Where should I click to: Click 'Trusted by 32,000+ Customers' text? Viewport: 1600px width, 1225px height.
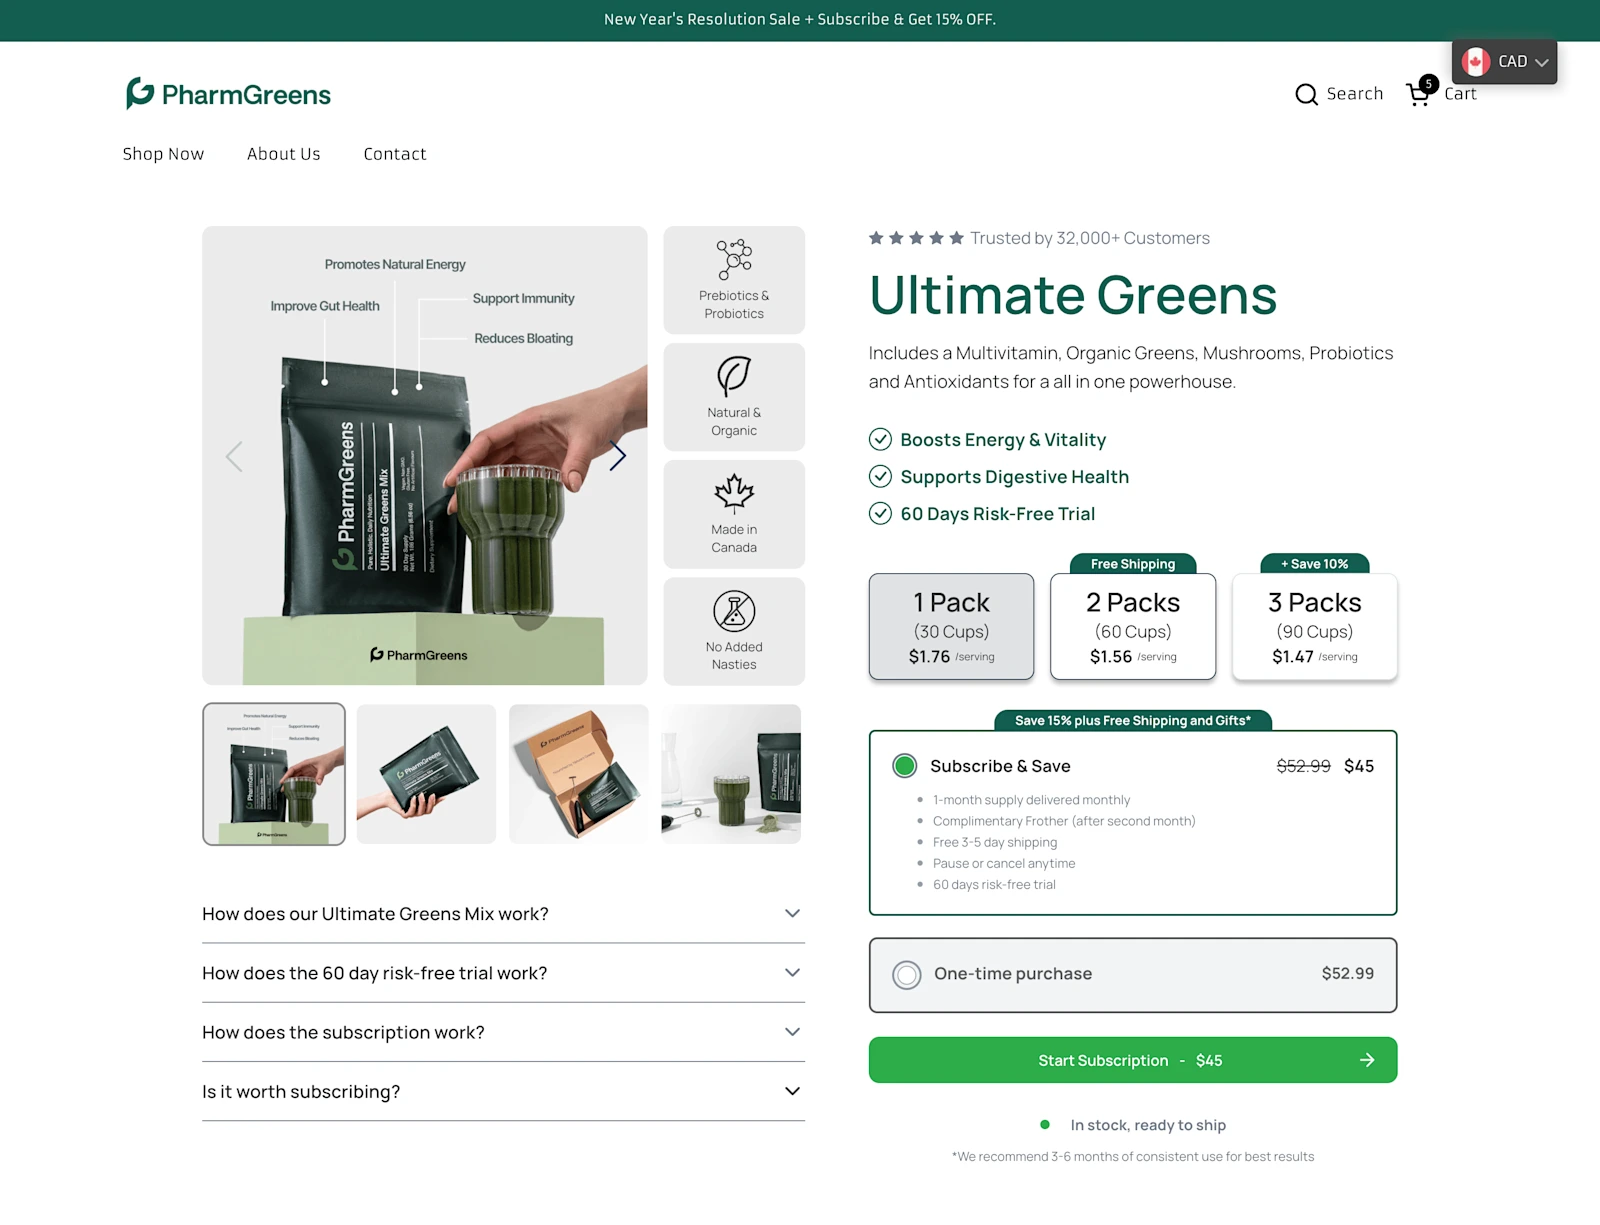(x=1090, y=238)
